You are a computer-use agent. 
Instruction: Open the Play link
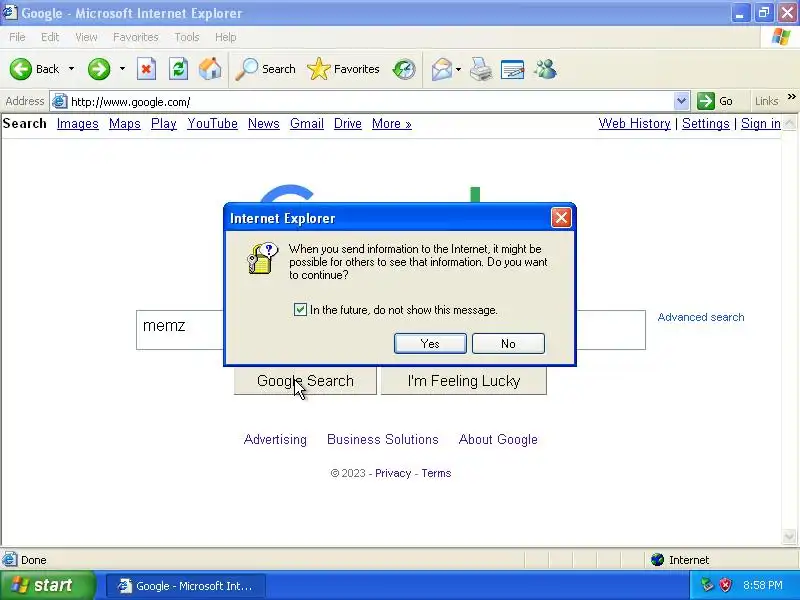(164, 123)
